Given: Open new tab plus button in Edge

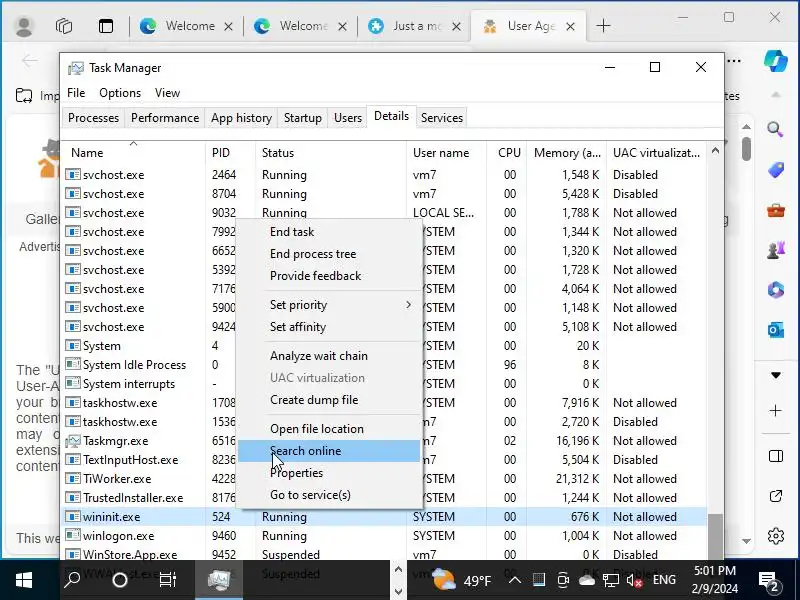Looking at the screenshot, I should pos(604,26).
